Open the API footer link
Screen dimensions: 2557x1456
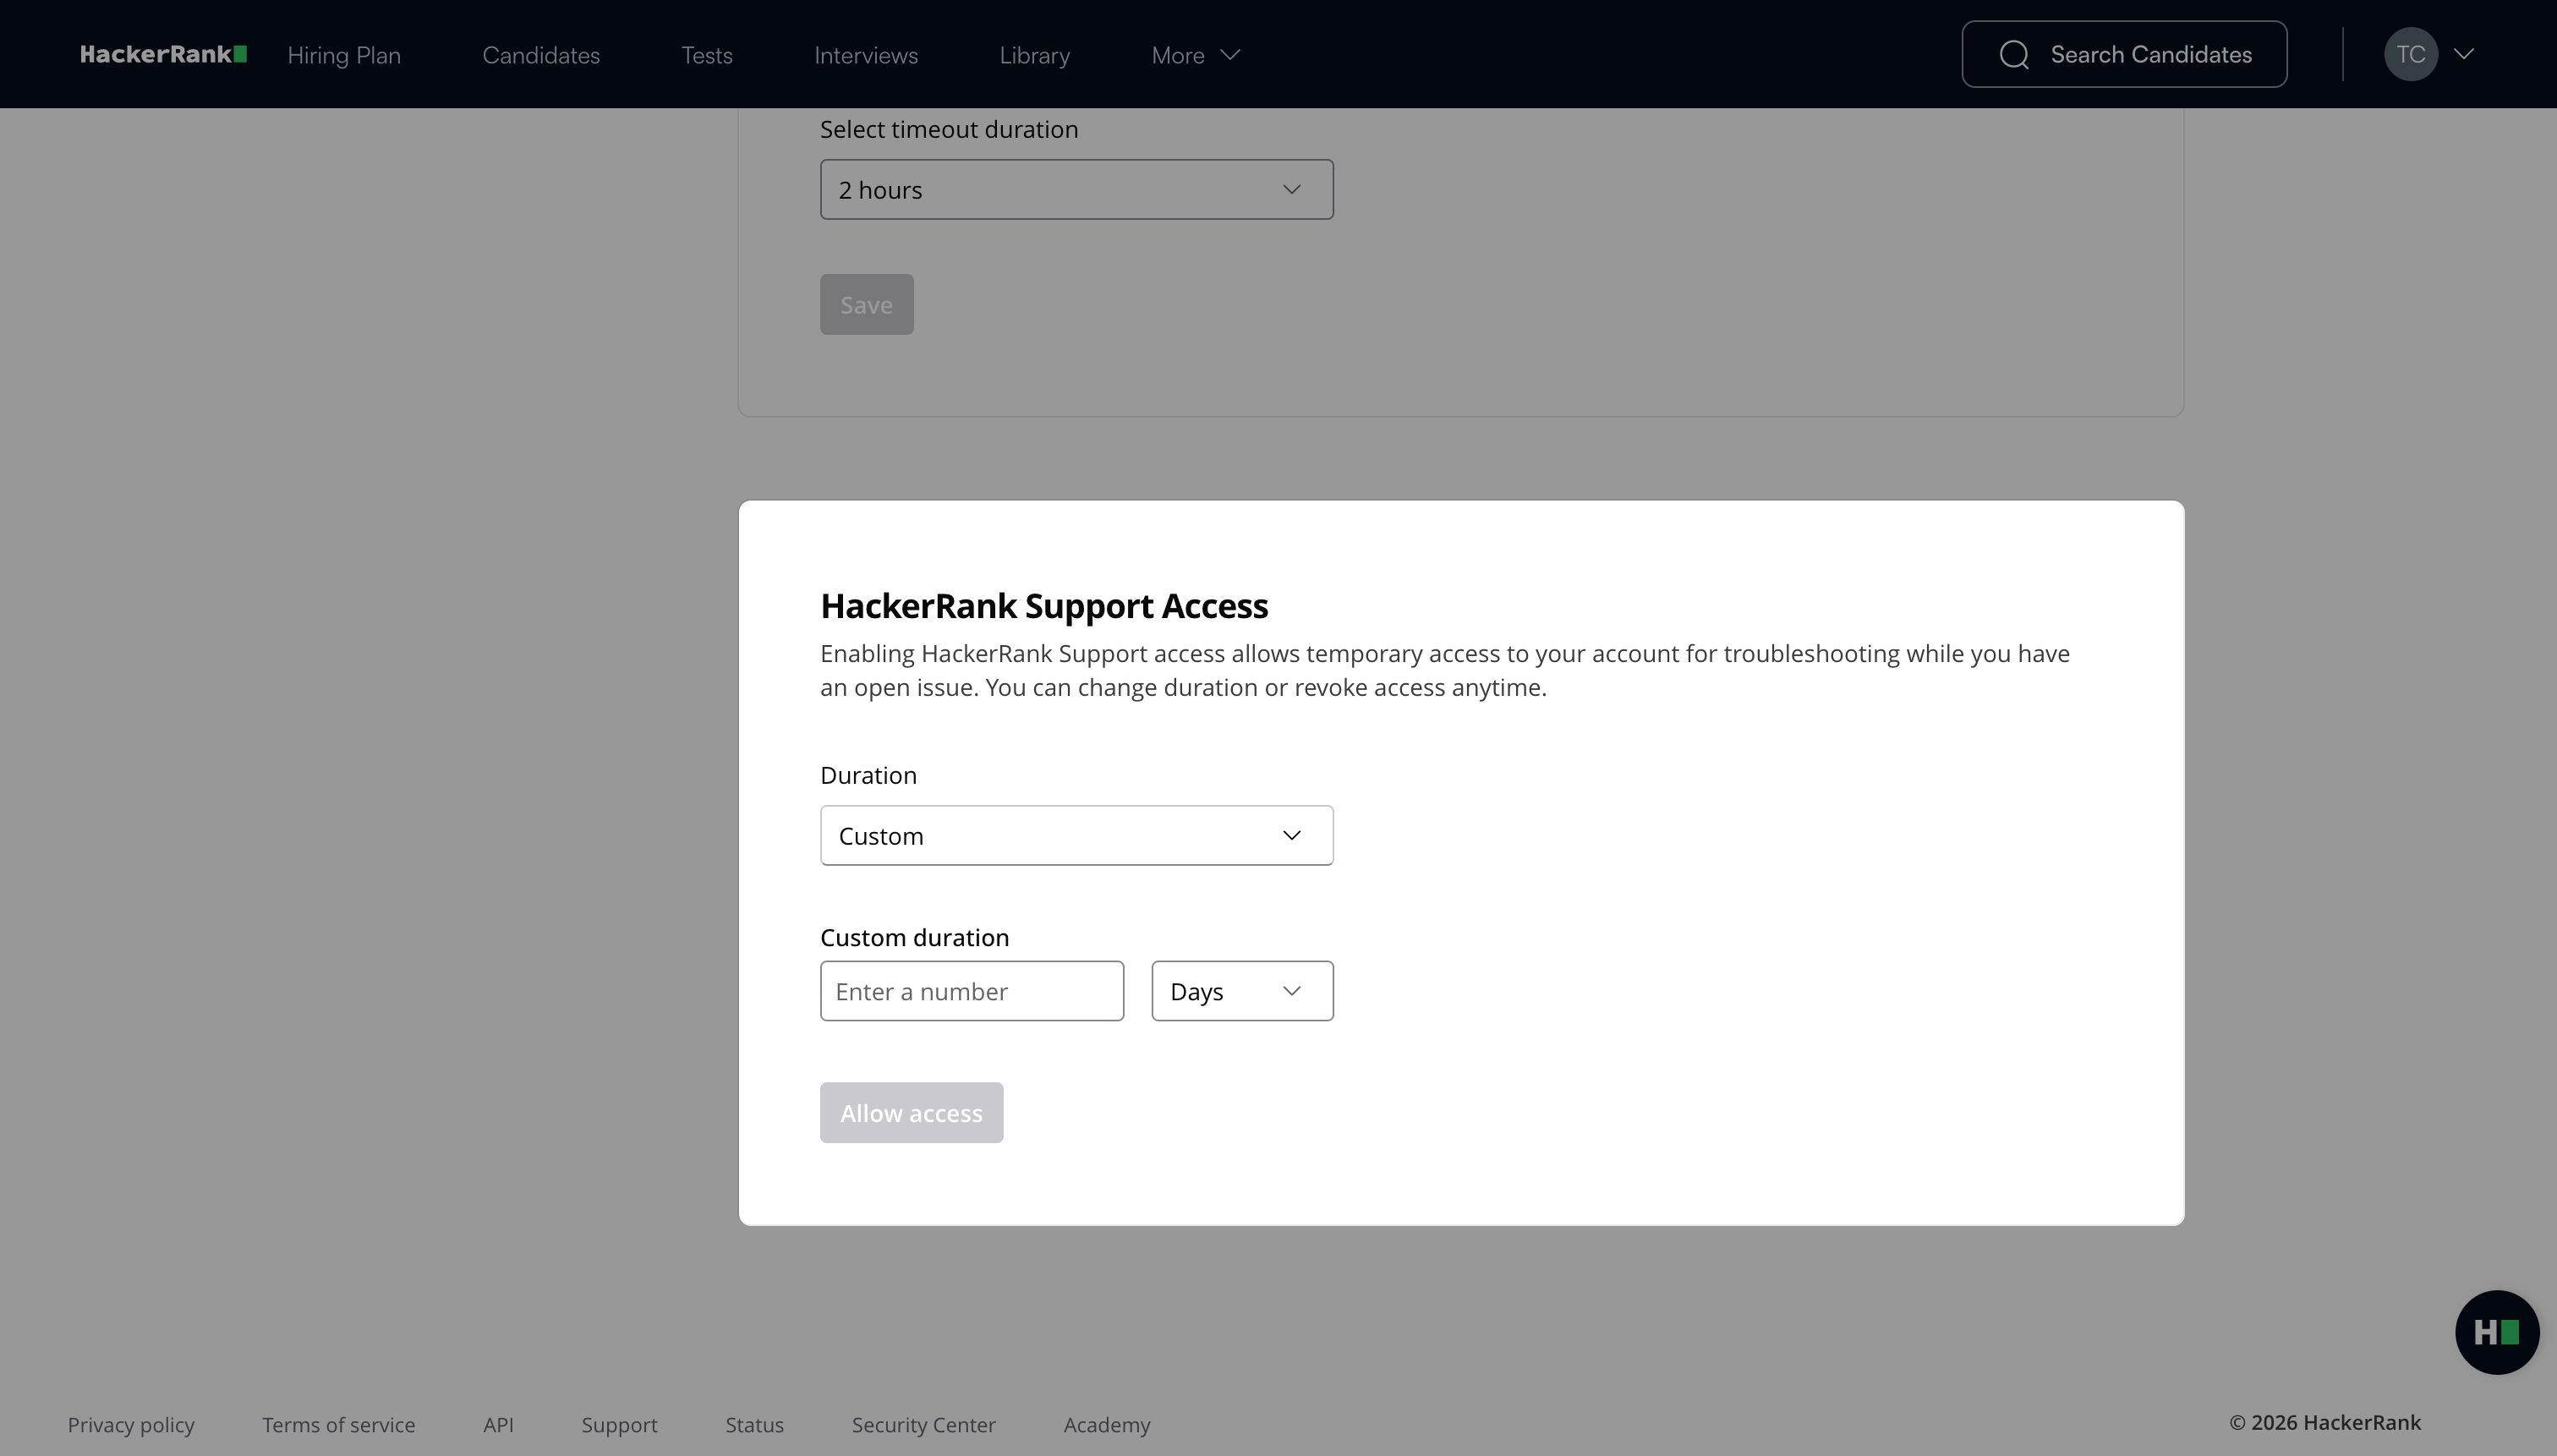(x=498, y=1425)
